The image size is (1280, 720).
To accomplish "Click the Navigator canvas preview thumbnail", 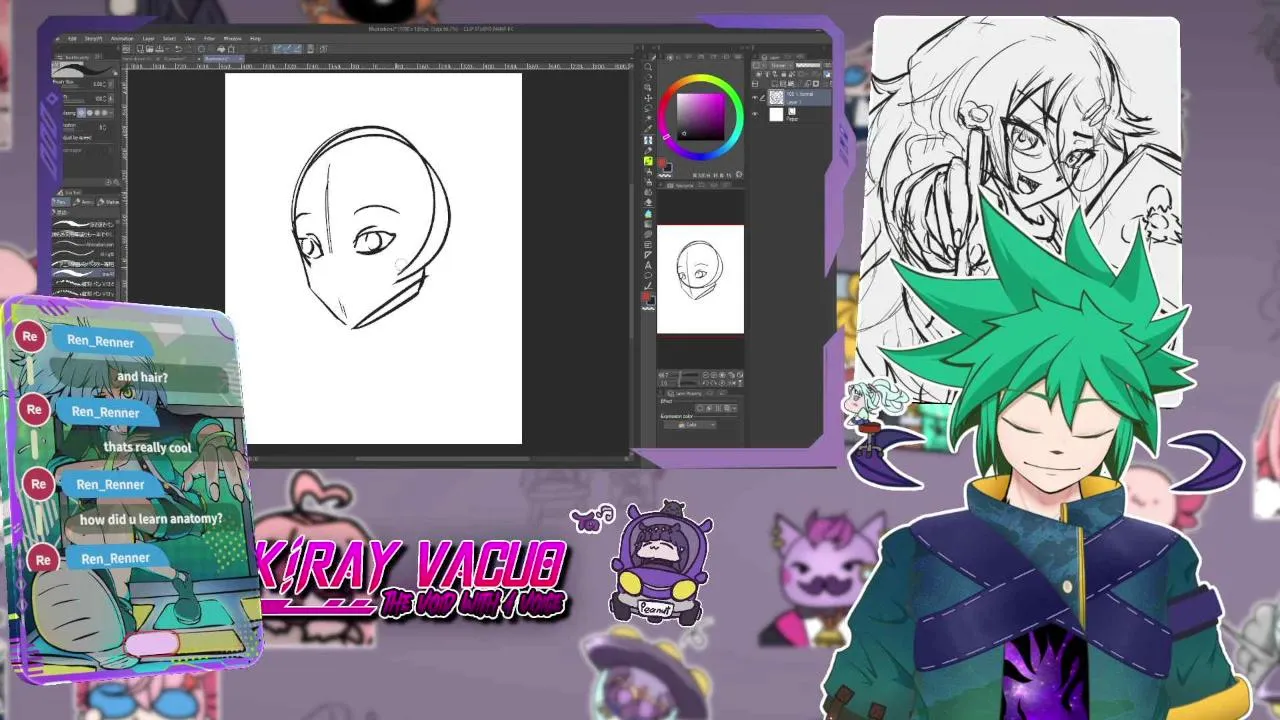I will 700,279.
